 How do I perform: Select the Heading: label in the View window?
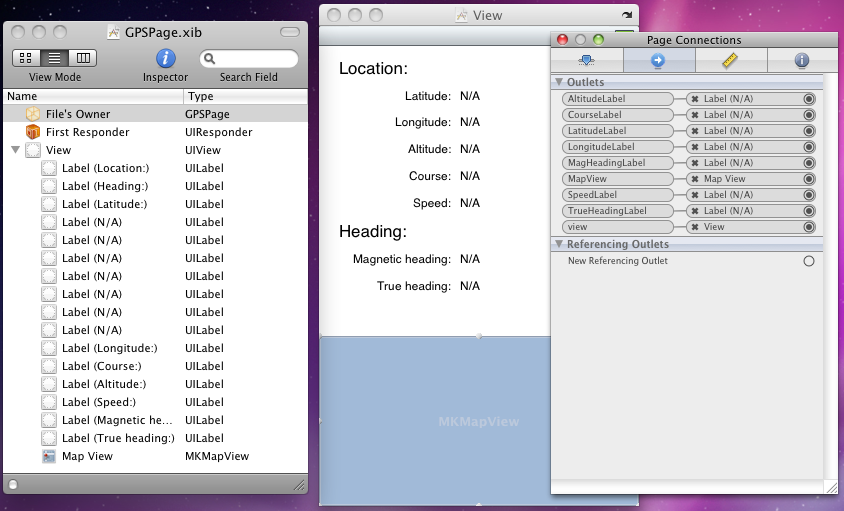pos(373,232)
